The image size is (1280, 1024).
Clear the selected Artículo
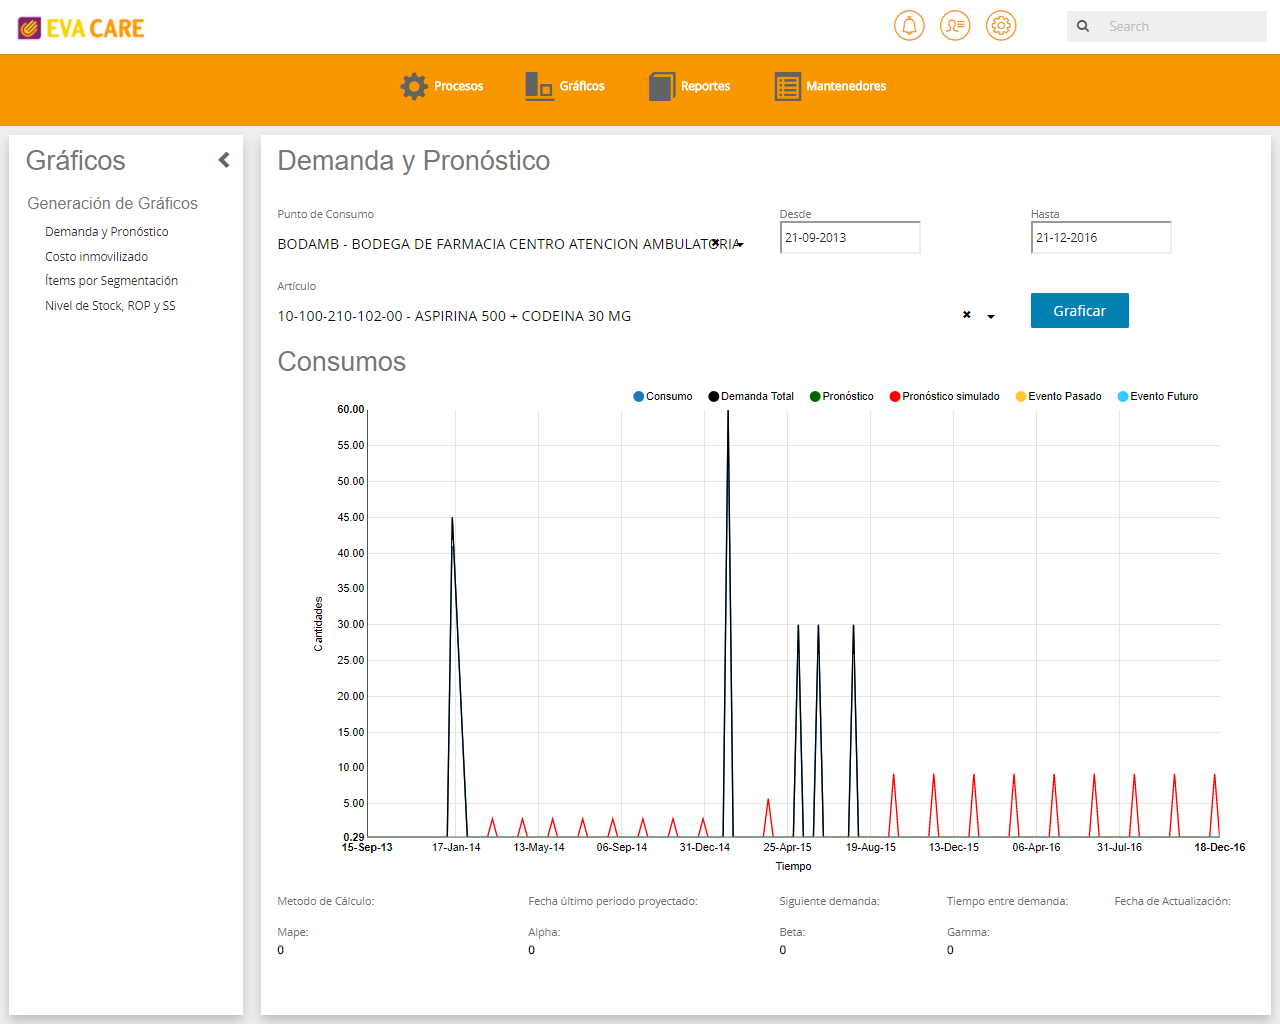(x=966, y=315)
